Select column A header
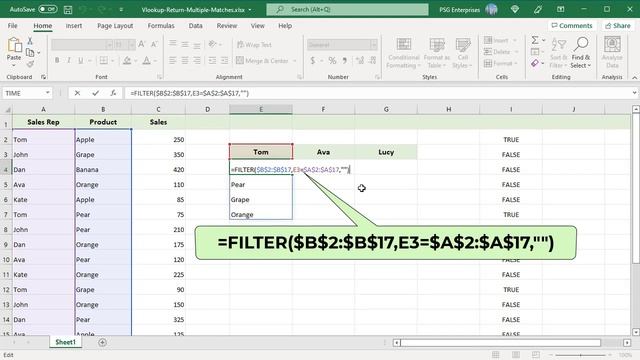Viewport: 640px width, 360px height. pyautogui.click(x=43, y=109)
